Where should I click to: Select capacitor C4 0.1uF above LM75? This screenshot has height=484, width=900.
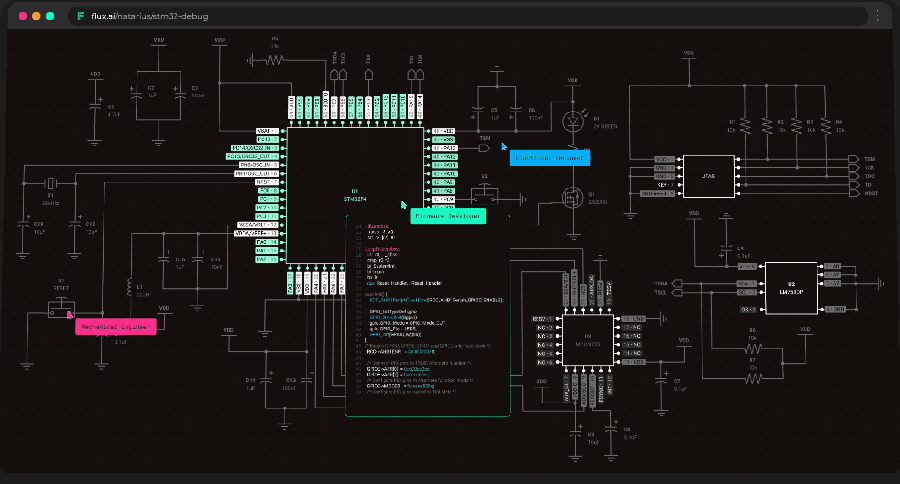pyautogui.click(x=726, y=249)
